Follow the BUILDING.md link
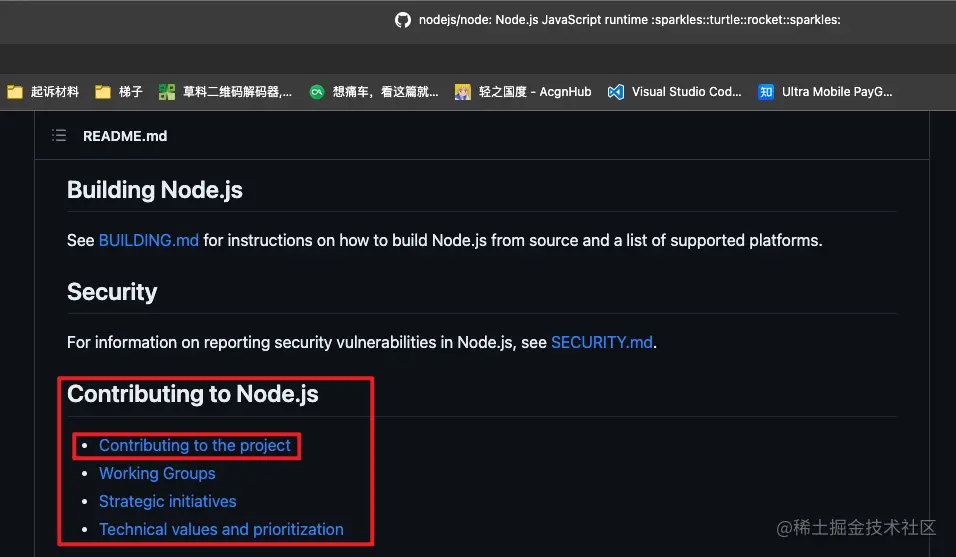Image resolution: width=956 pixels, height=557 pixels. click(149, 240)
